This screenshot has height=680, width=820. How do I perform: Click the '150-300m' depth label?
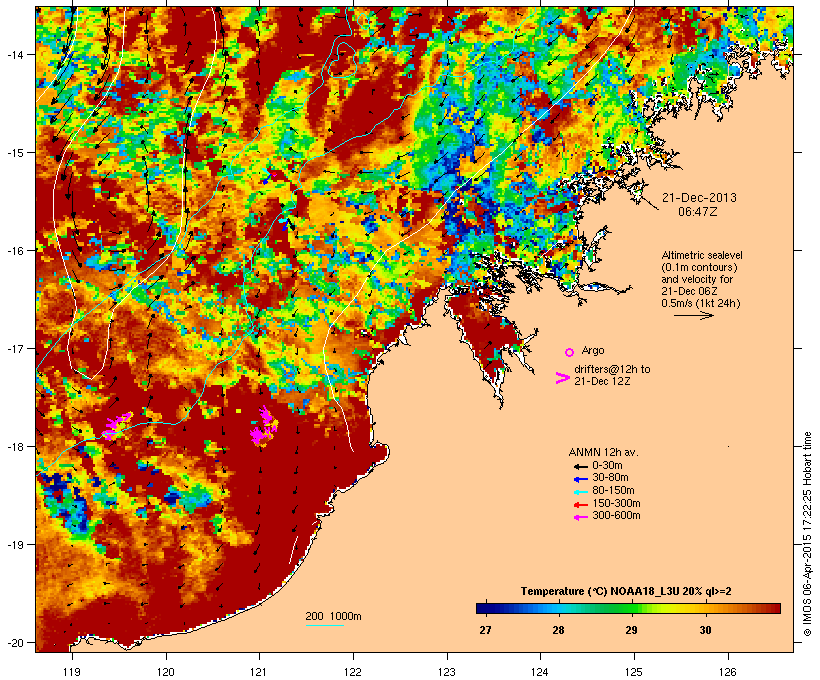click(616, 503)
